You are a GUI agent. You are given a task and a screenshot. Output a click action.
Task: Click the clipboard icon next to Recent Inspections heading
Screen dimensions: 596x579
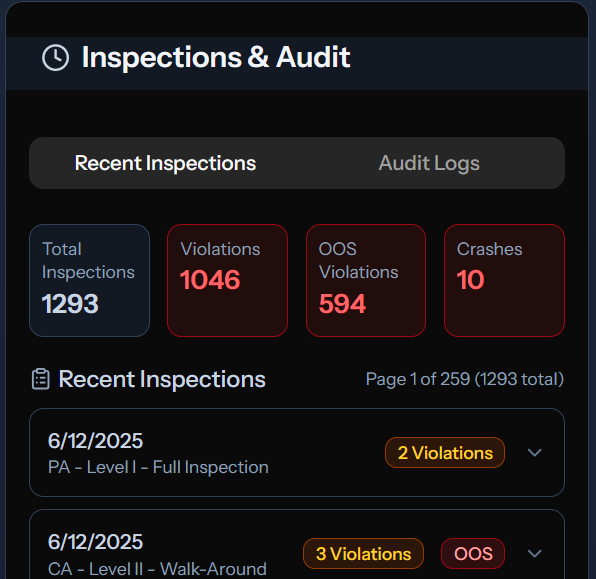point(41,379)
